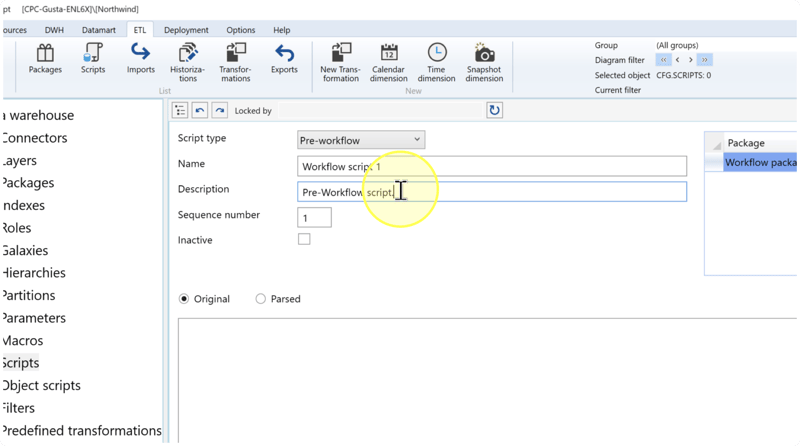
Task: Create a new Snapshot dimension
Action: click(484, 63)
